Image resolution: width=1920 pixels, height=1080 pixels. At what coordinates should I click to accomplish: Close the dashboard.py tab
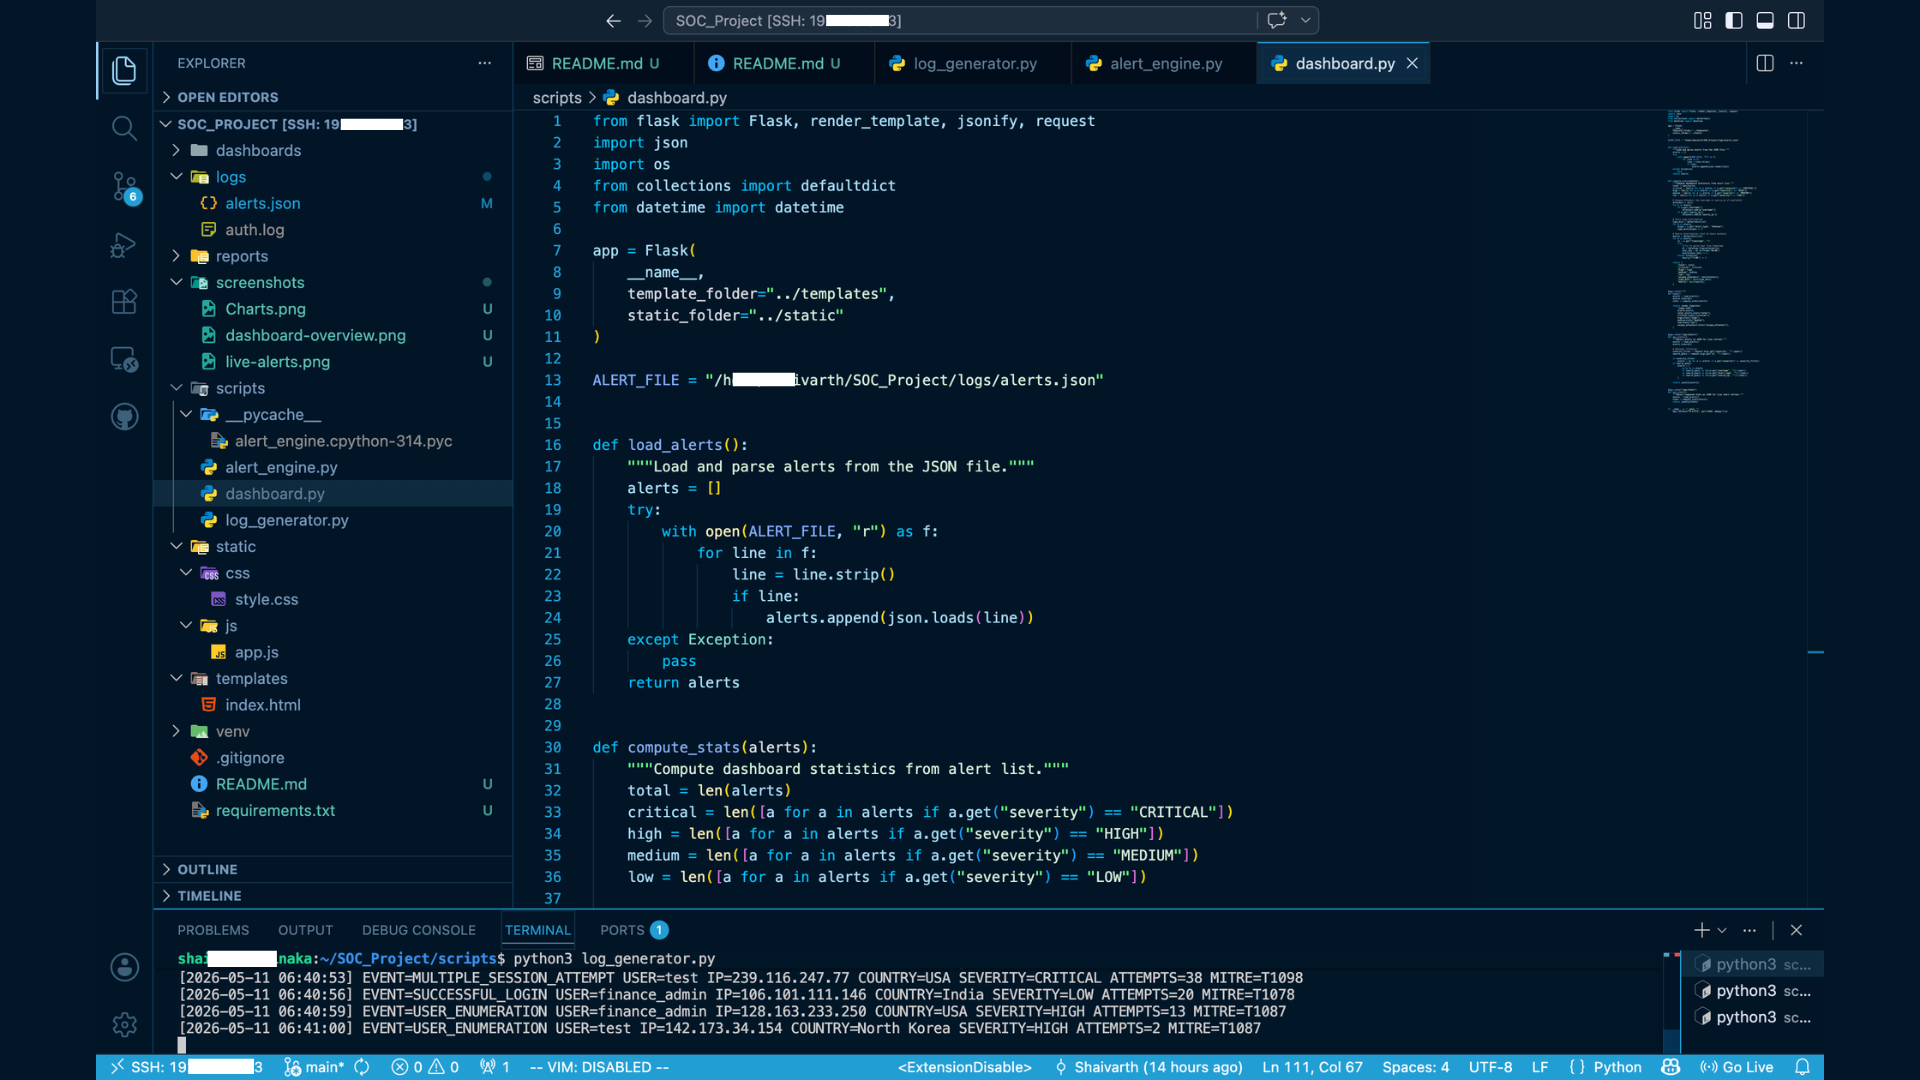[x=1412, y=63]
